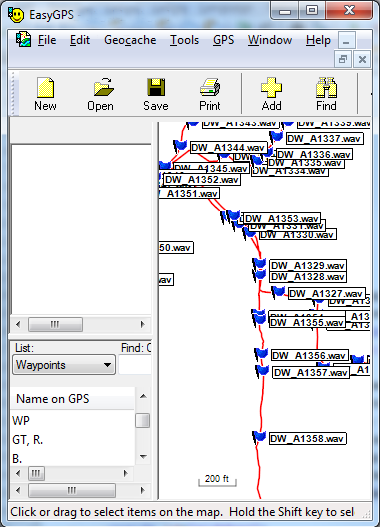Viewport: 380px width, 527px height.
Task: Open the Tools menu
Action: pos(184,40)
